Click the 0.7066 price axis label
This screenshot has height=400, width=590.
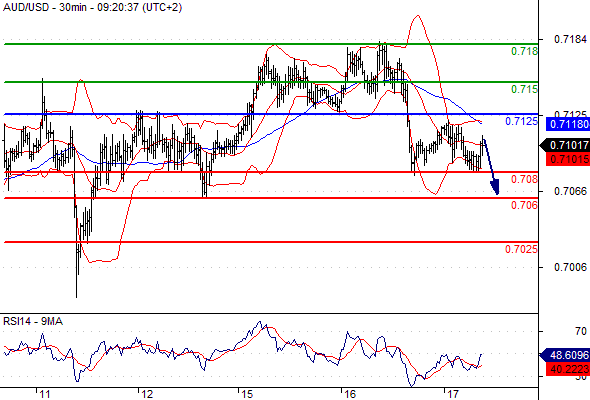click(570, 192)
